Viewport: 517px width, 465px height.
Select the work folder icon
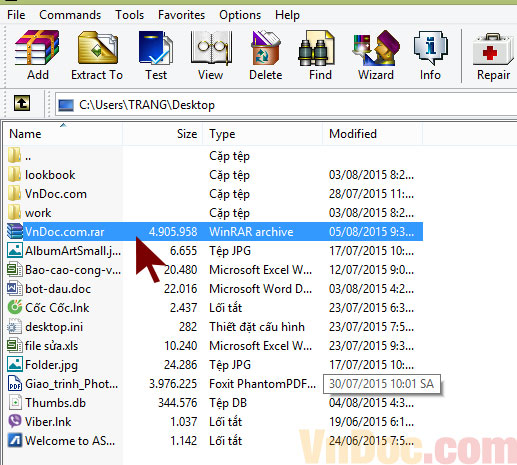[14, 213]
